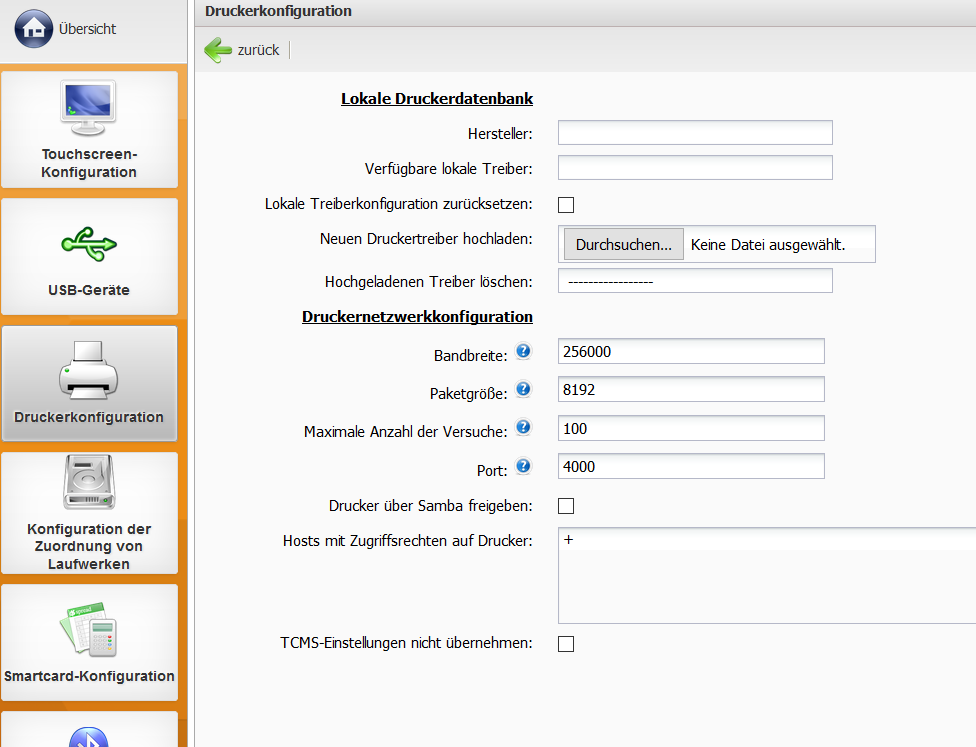
Task: Click the 'Hosts mit Zugriffsrechten auf Drucker:' label
Action: (x=408, y=541)
